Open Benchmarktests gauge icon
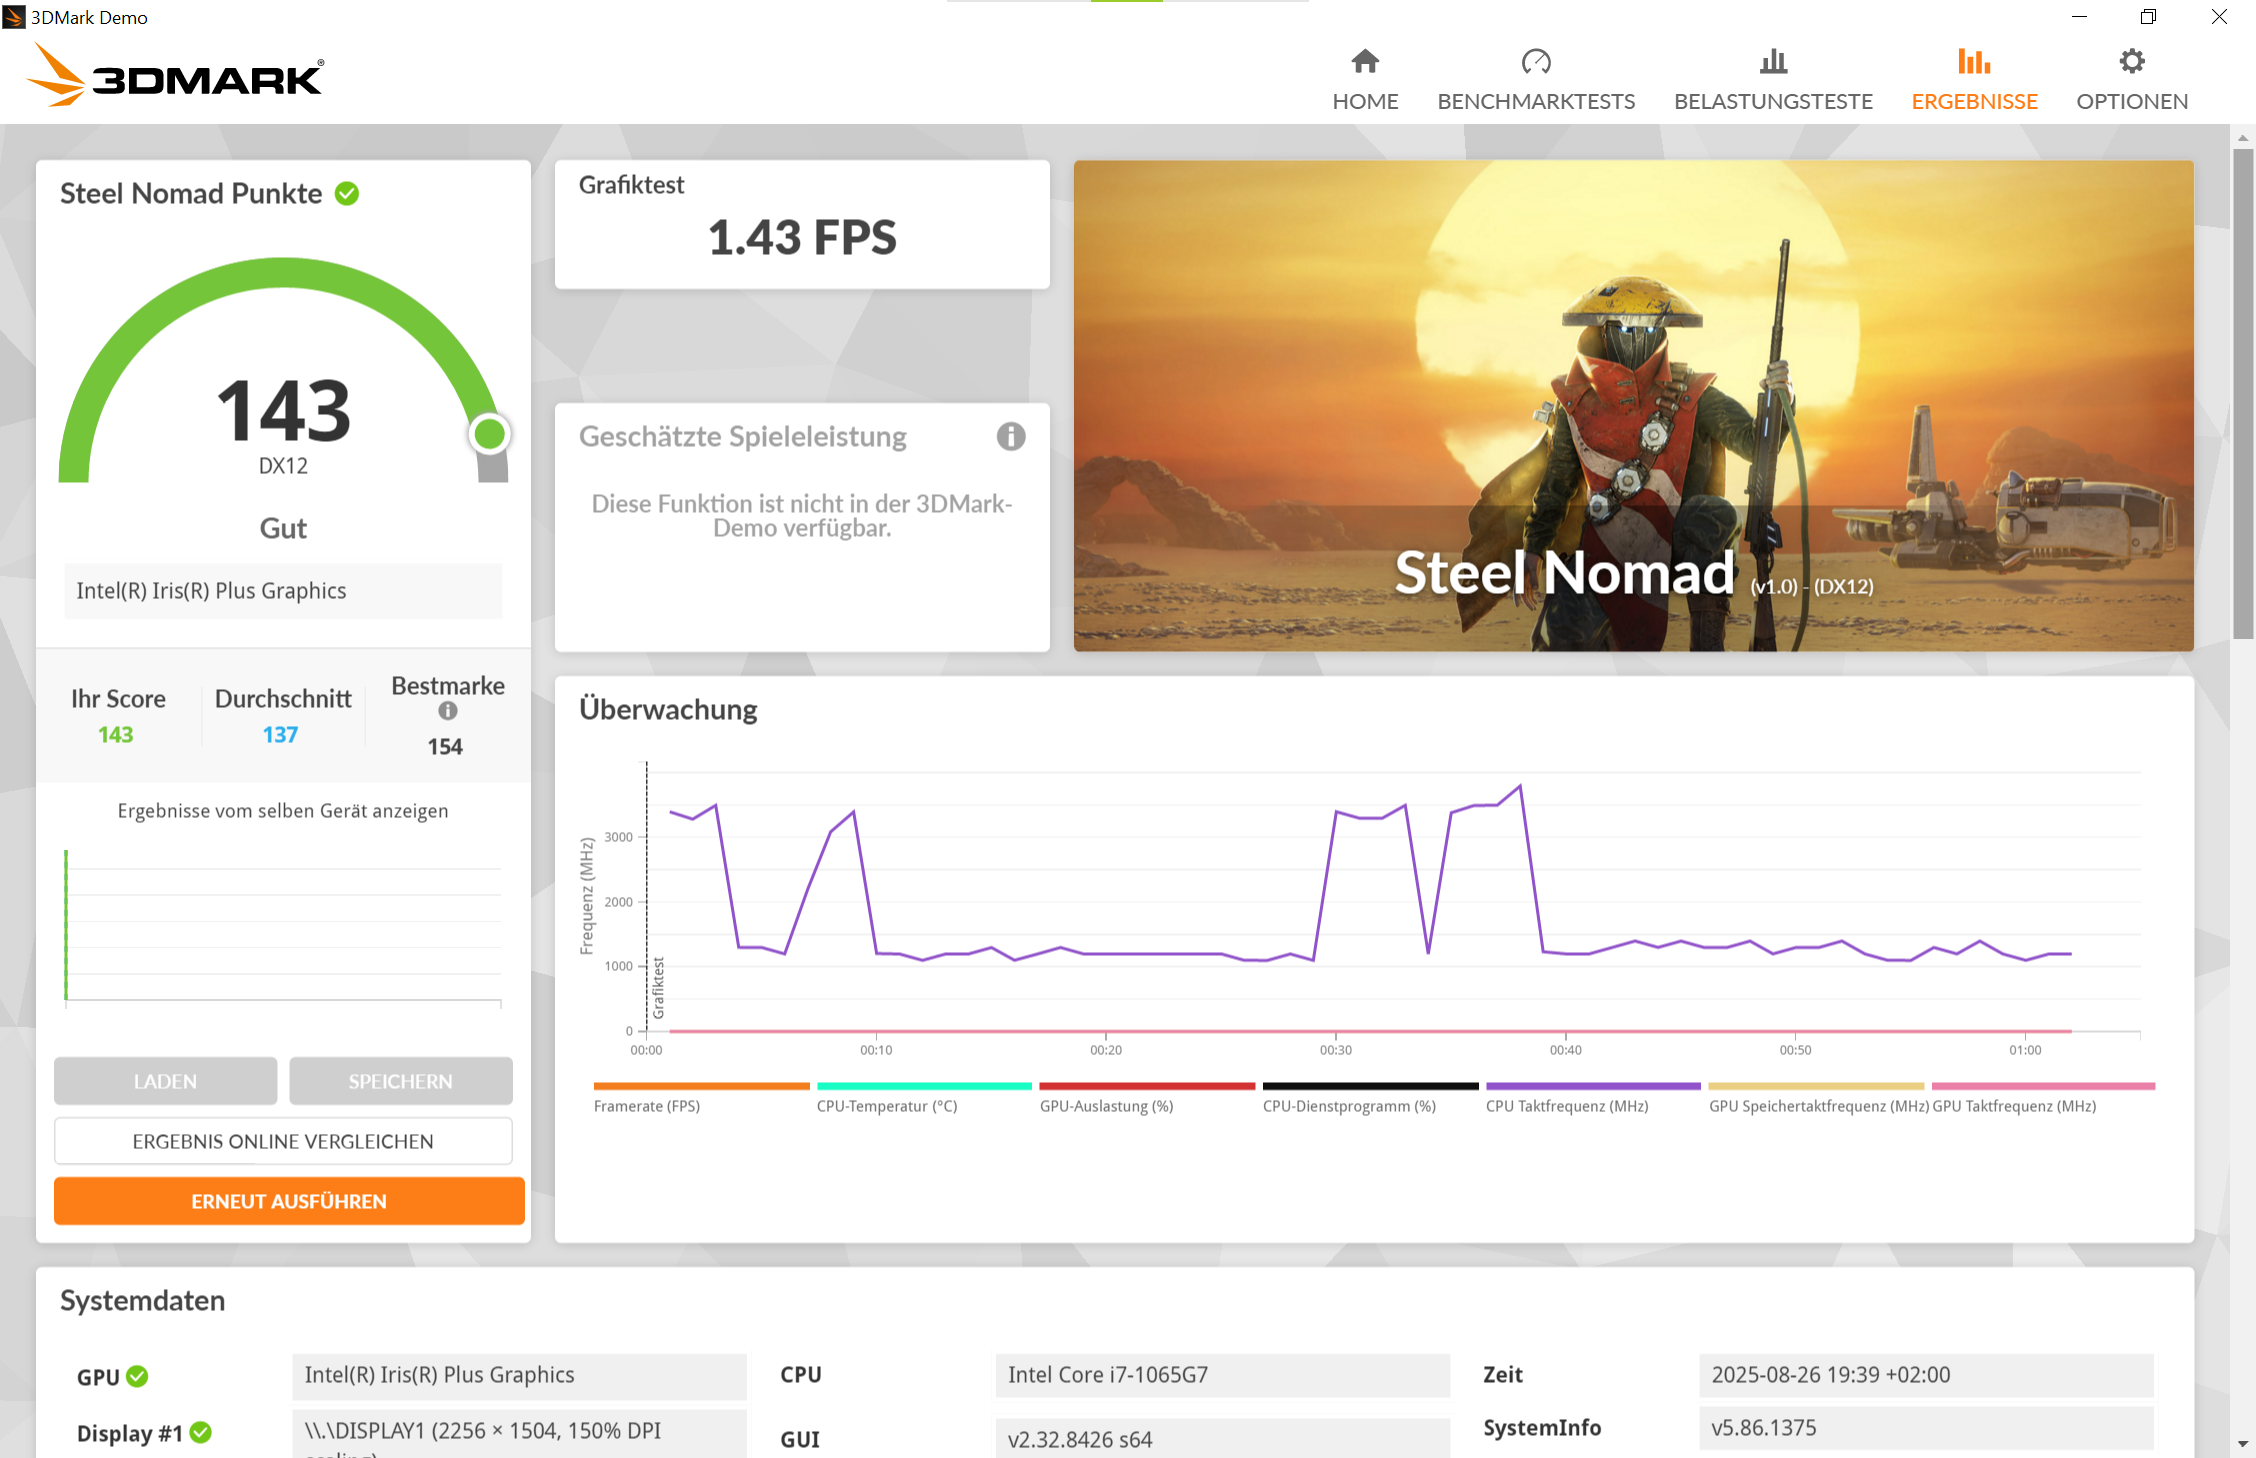The image size is (2256, 1458). click(1535, 62)
